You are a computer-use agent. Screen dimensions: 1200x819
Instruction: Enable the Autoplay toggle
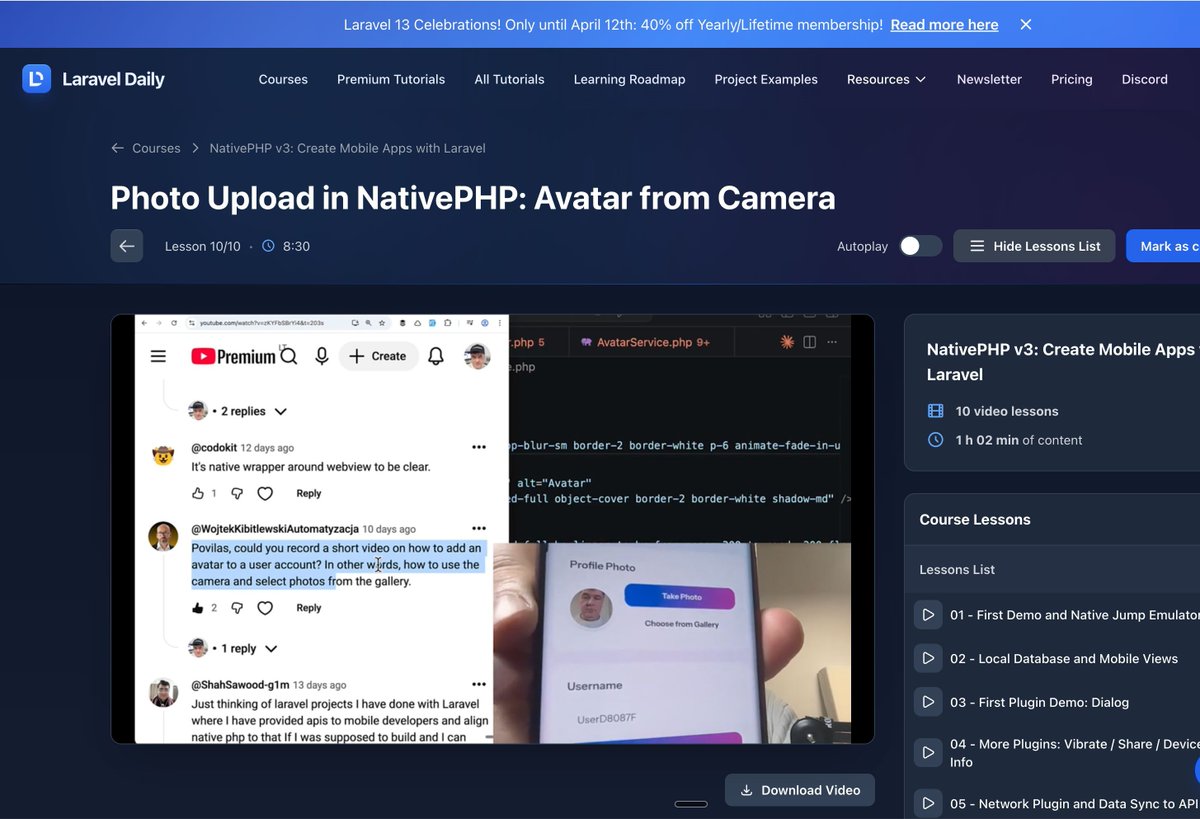point(919,245)
